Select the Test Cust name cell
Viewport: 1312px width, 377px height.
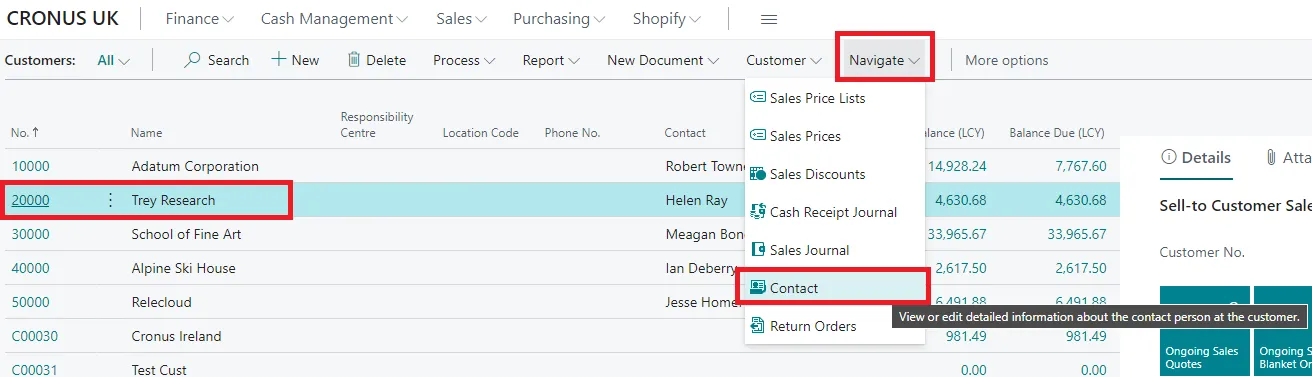point(159,370)
